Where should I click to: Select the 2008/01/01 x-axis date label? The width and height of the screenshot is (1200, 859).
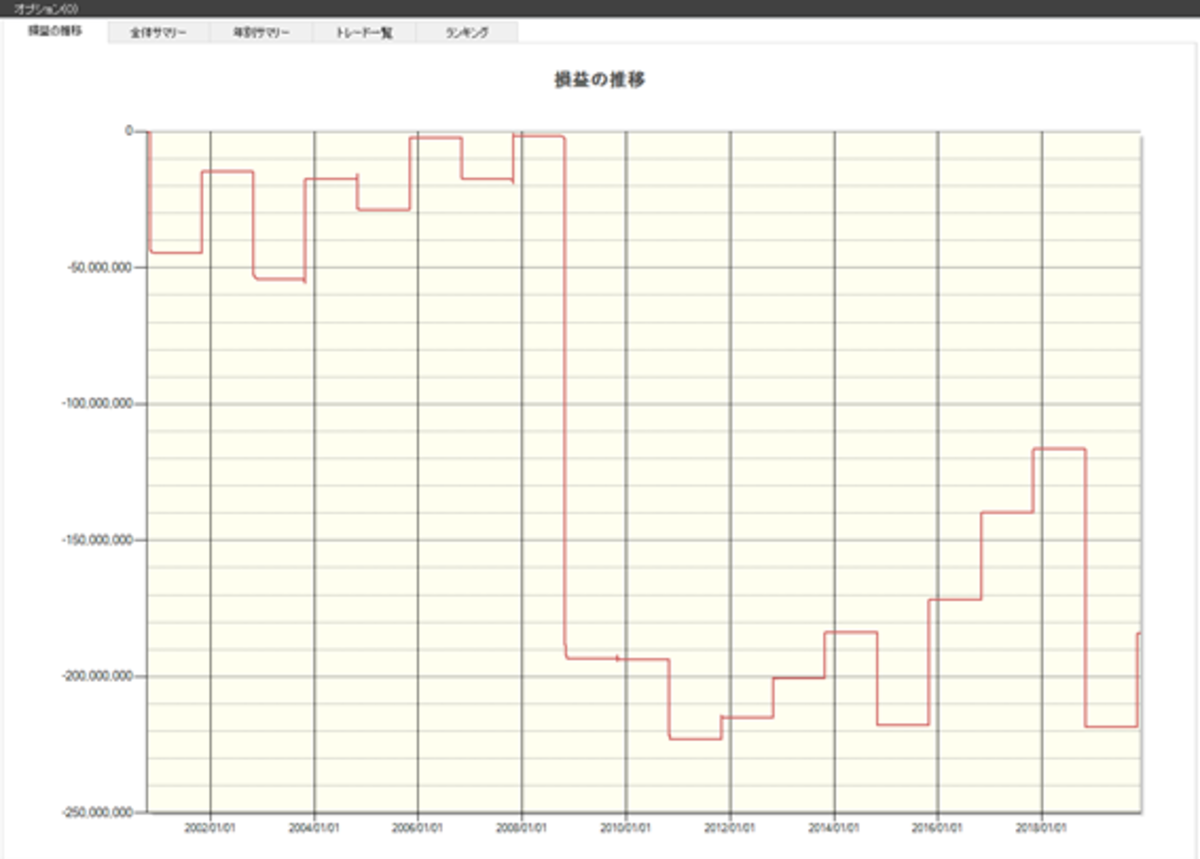(522, 829)
